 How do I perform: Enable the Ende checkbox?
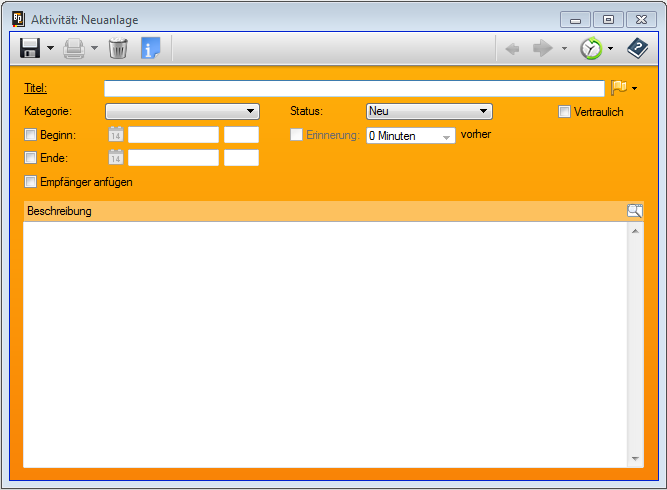(x=30, y=157)
